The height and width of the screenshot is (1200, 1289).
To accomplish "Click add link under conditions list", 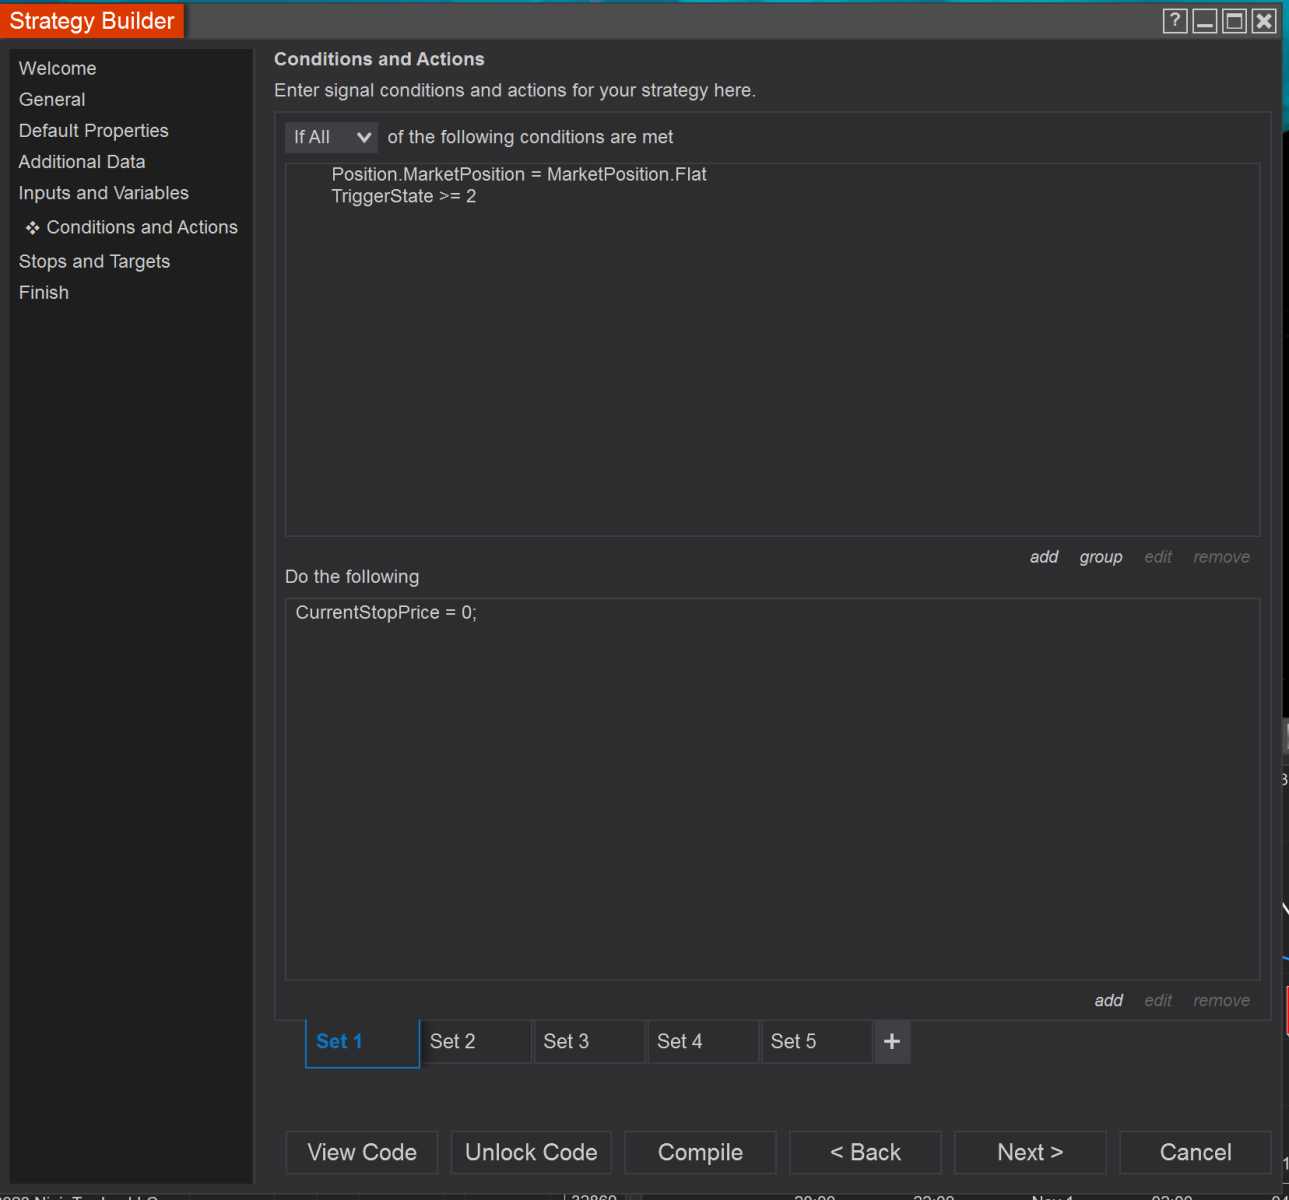I will pos(1044,557).
